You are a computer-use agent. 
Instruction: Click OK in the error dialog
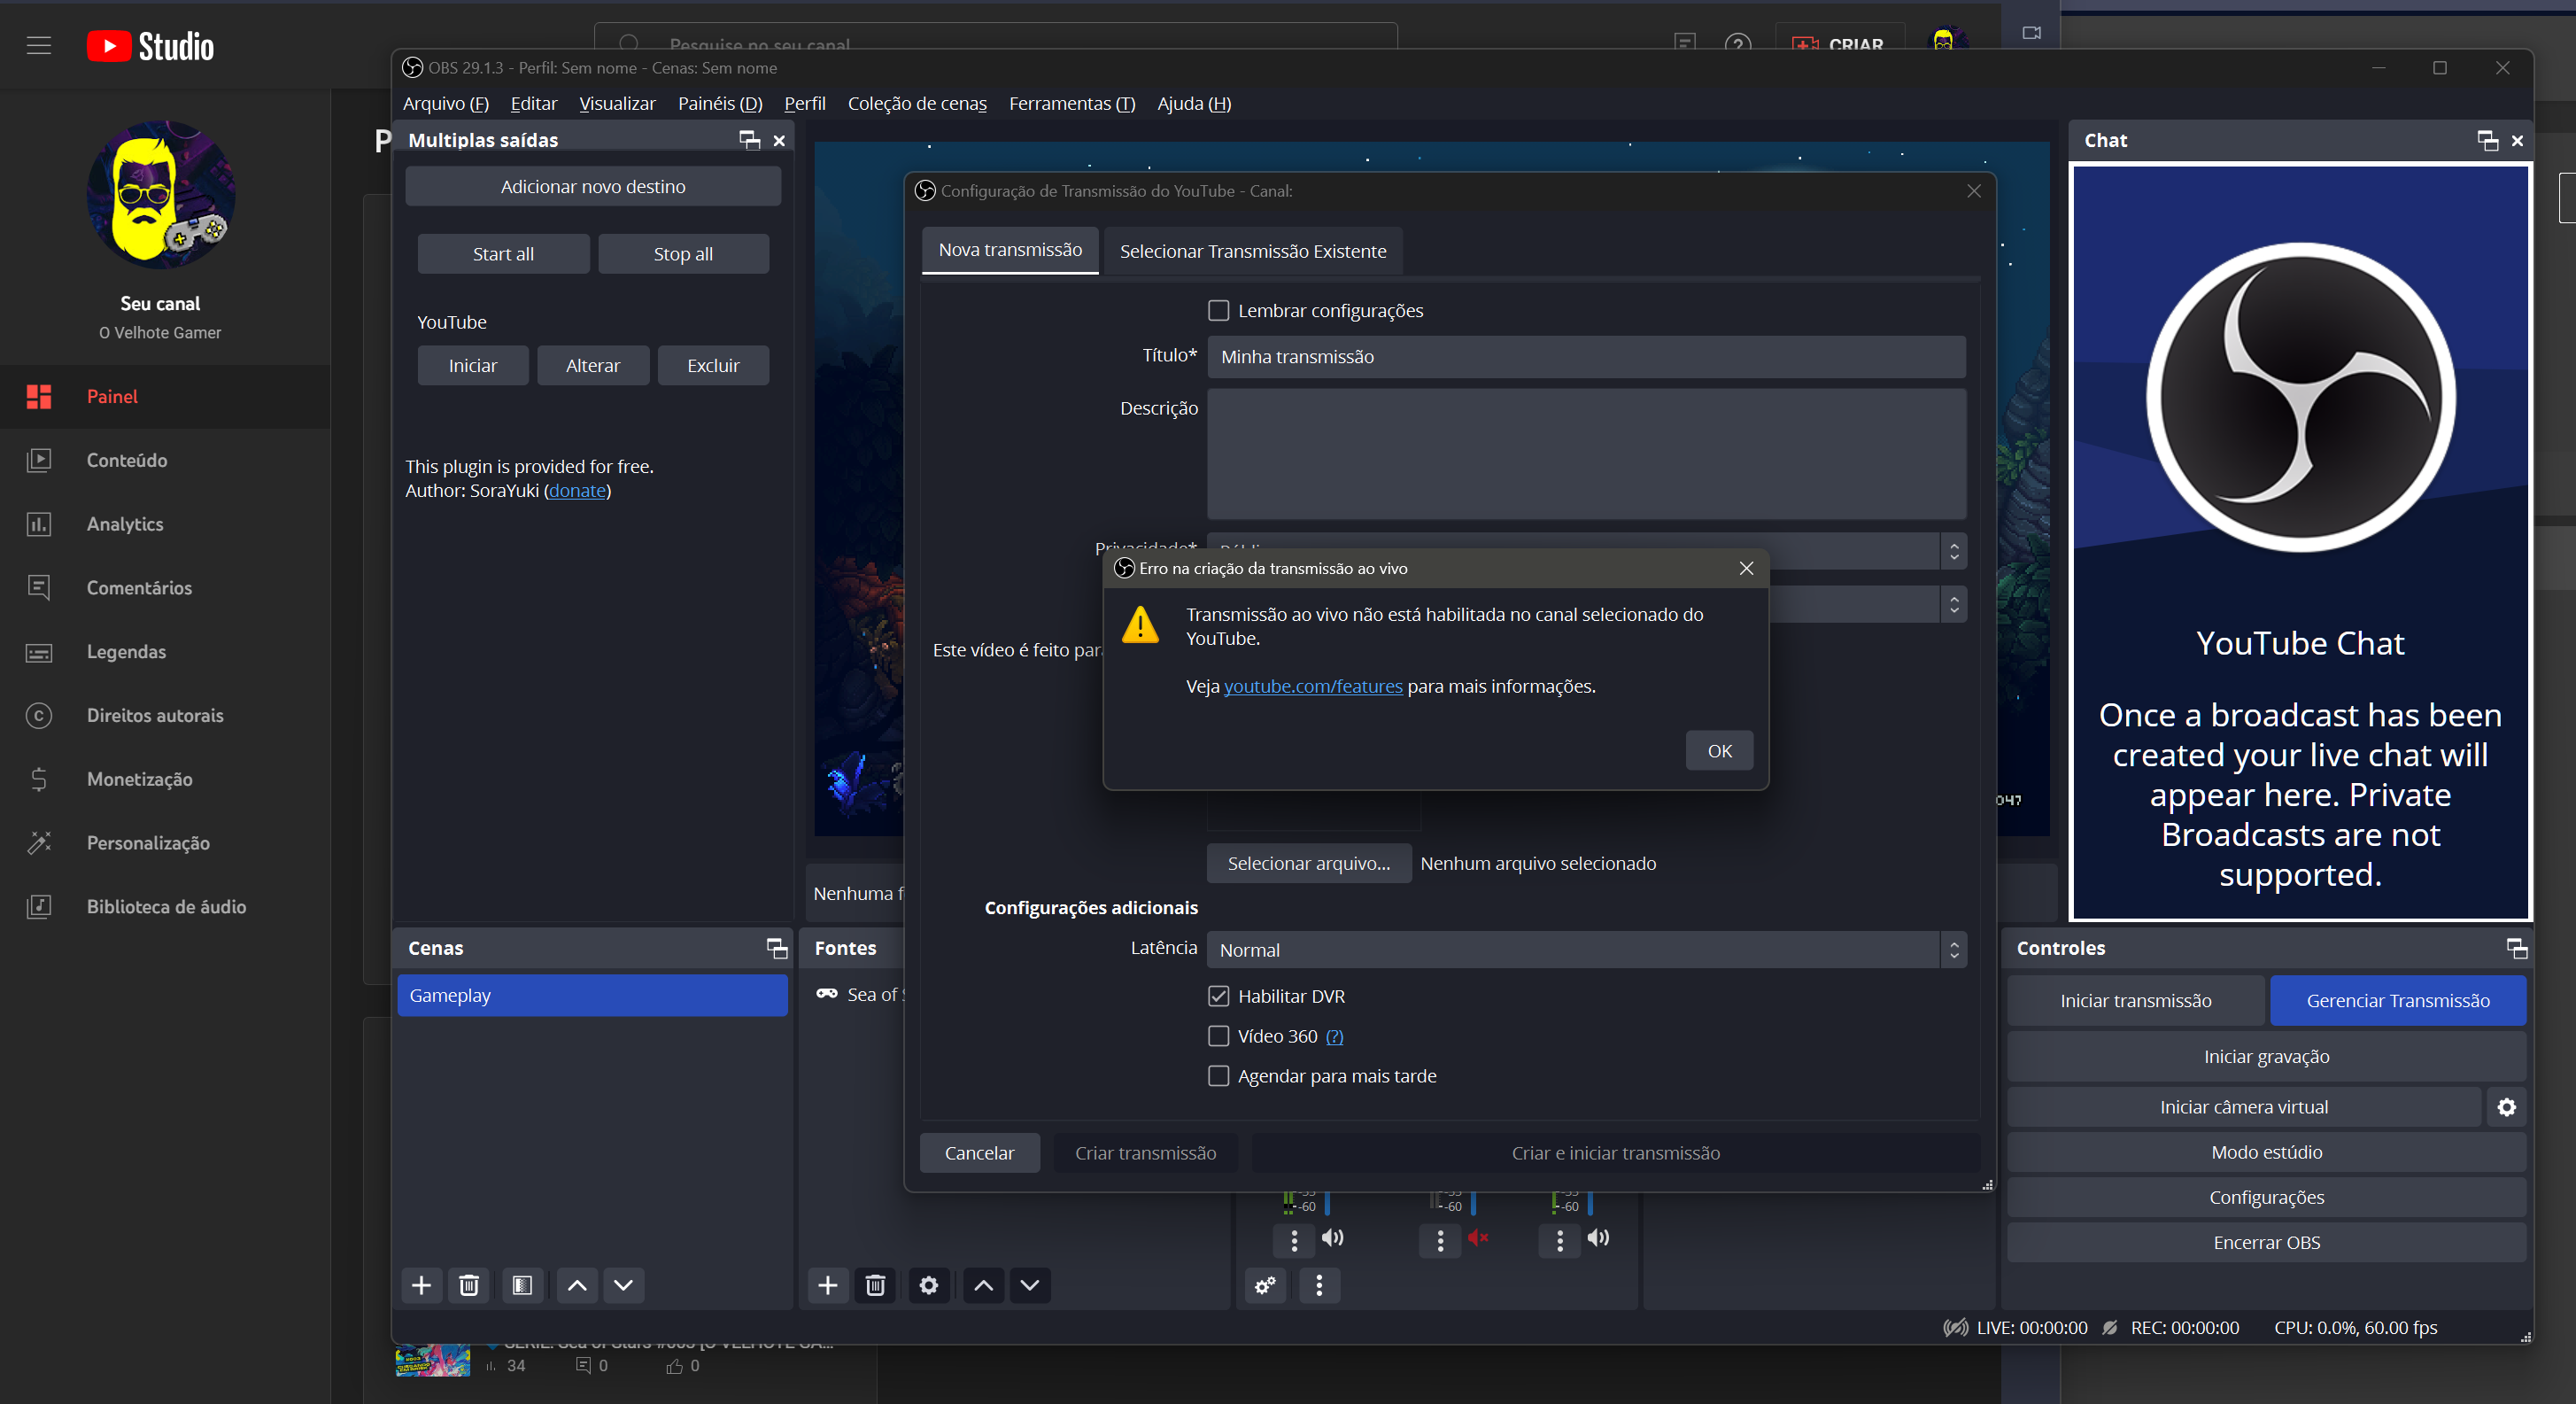1719,751
